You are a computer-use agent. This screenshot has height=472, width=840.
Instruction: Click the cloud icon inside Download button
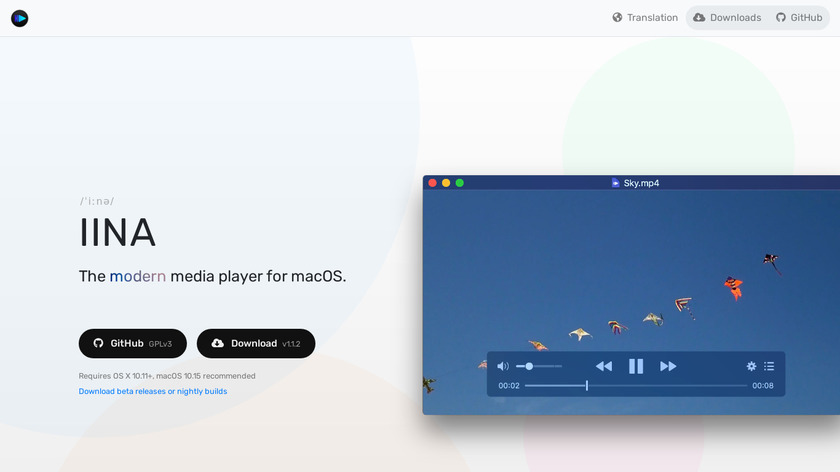218,343
